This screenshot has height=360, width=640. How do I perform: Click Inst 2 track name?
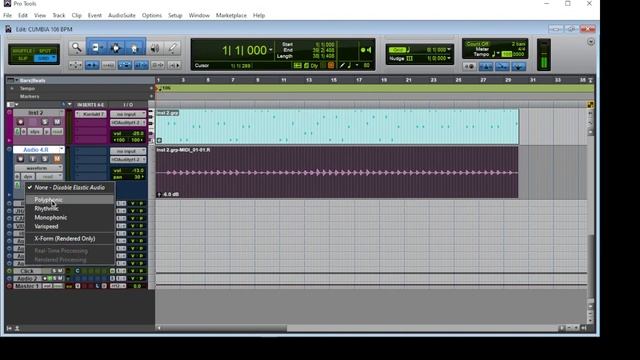coord(36,113)
